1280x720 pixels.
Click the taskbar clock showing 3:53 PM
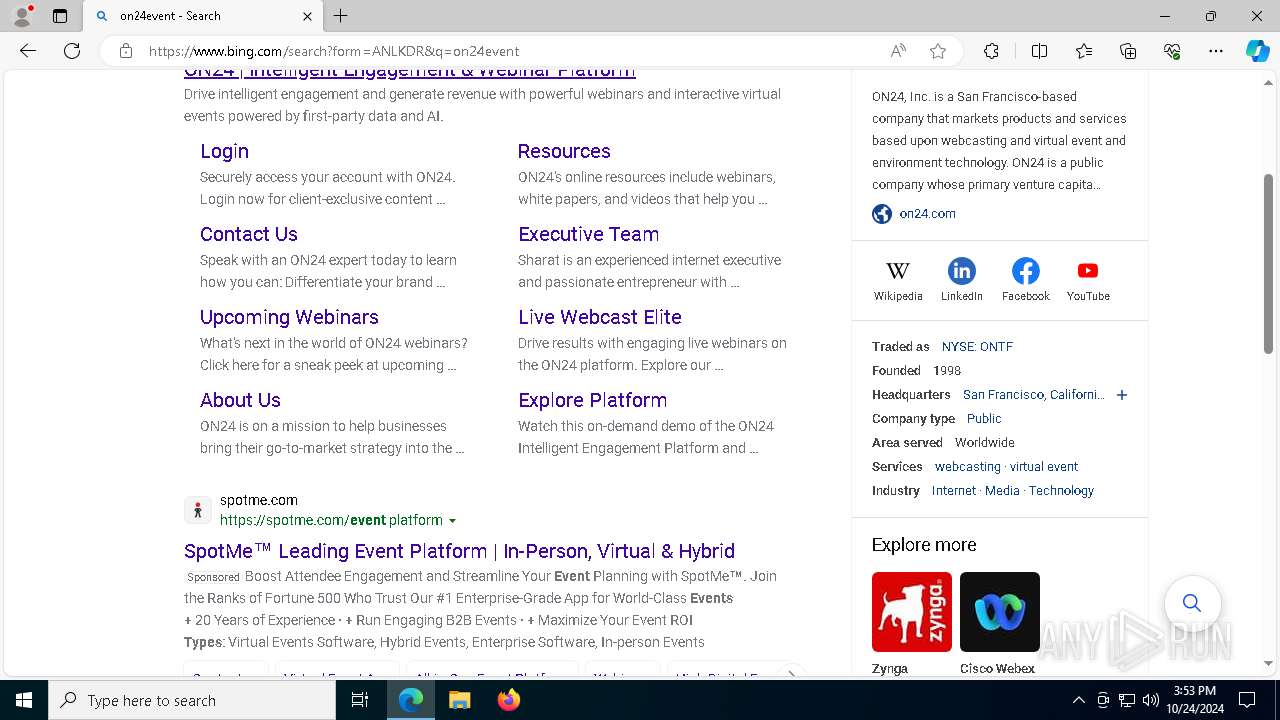(x=1194, y=700)
